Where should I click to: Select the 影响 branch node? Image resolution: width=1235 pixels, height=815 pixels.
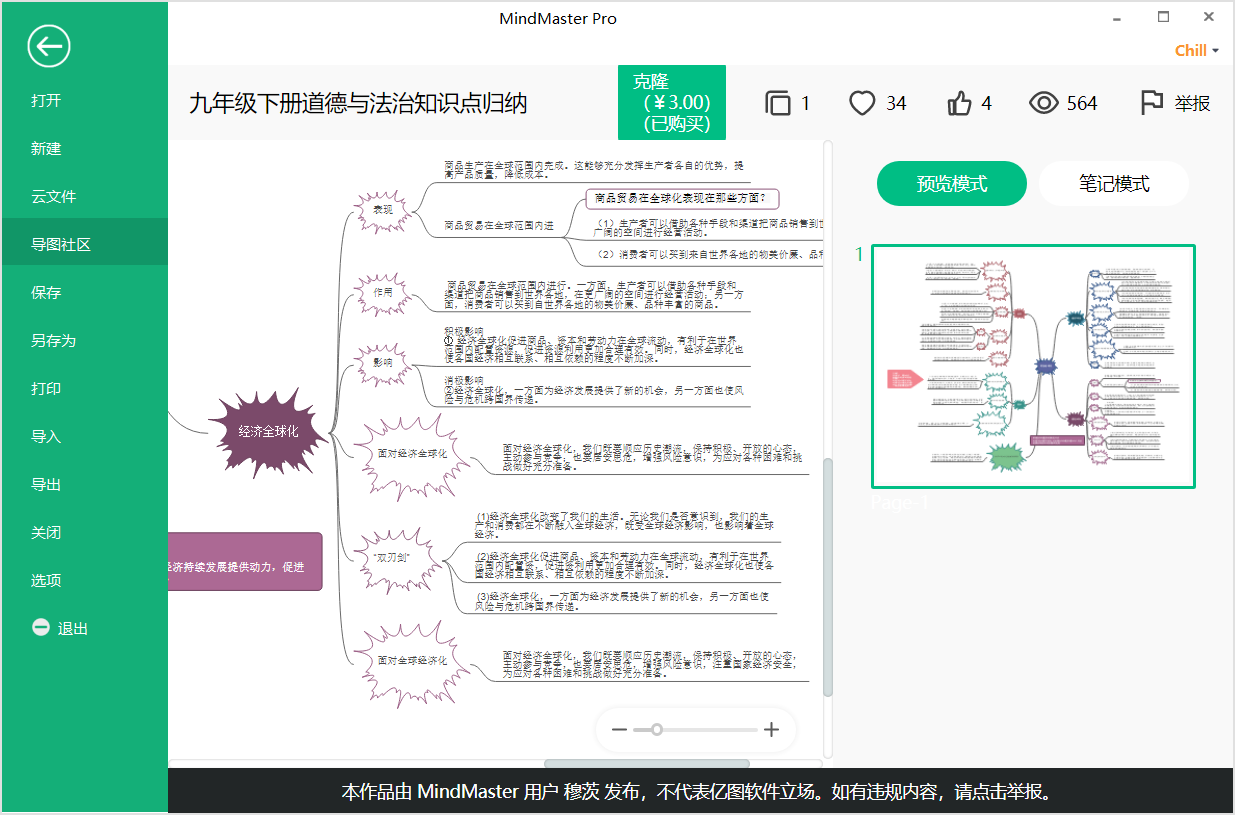click(x=382, y=362)
